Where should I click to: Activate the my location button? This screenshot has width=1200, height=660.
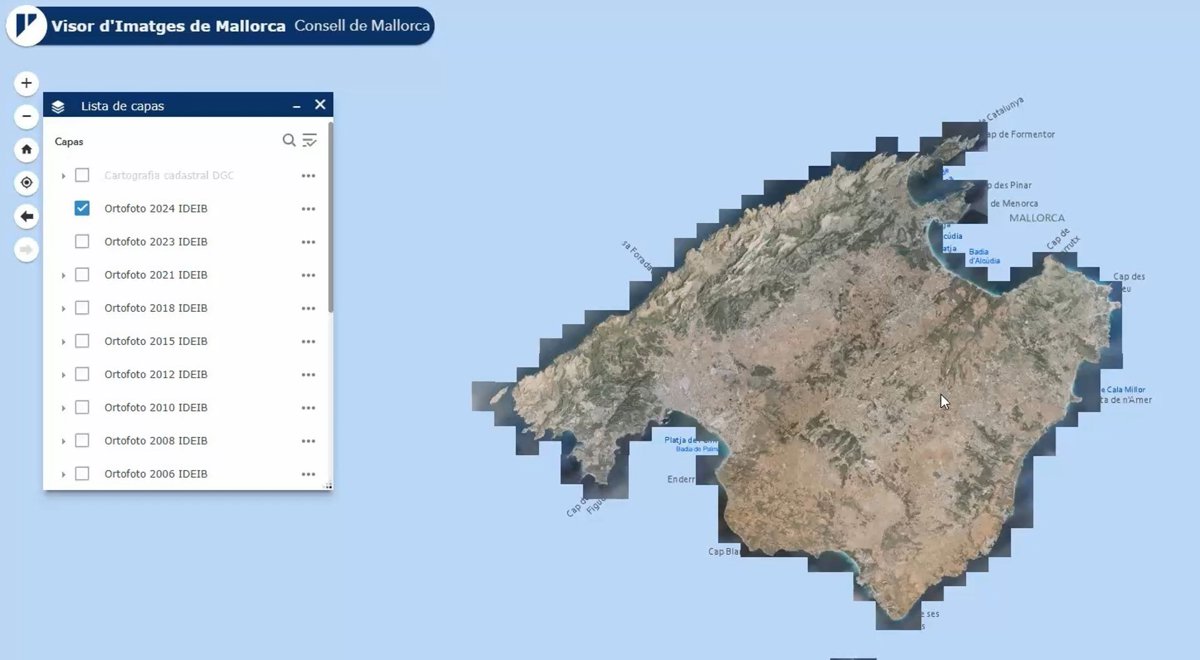tap(27, 183)
